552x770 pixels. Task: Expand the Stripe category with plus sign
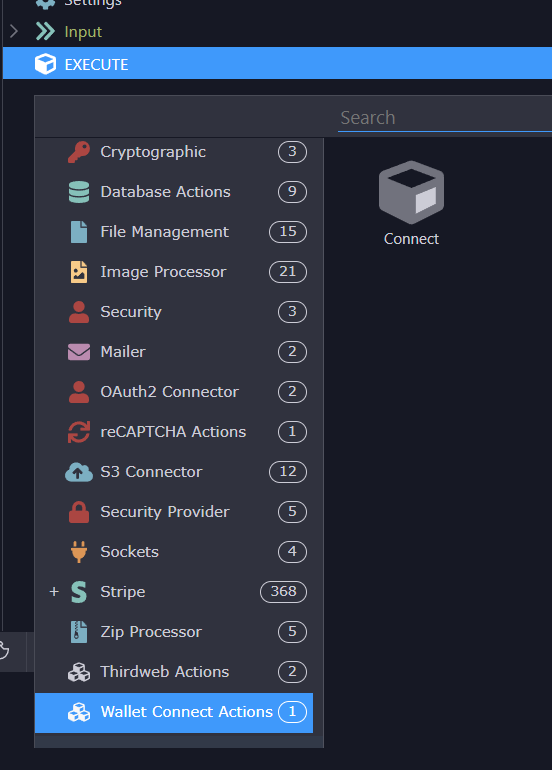[54, 591]
